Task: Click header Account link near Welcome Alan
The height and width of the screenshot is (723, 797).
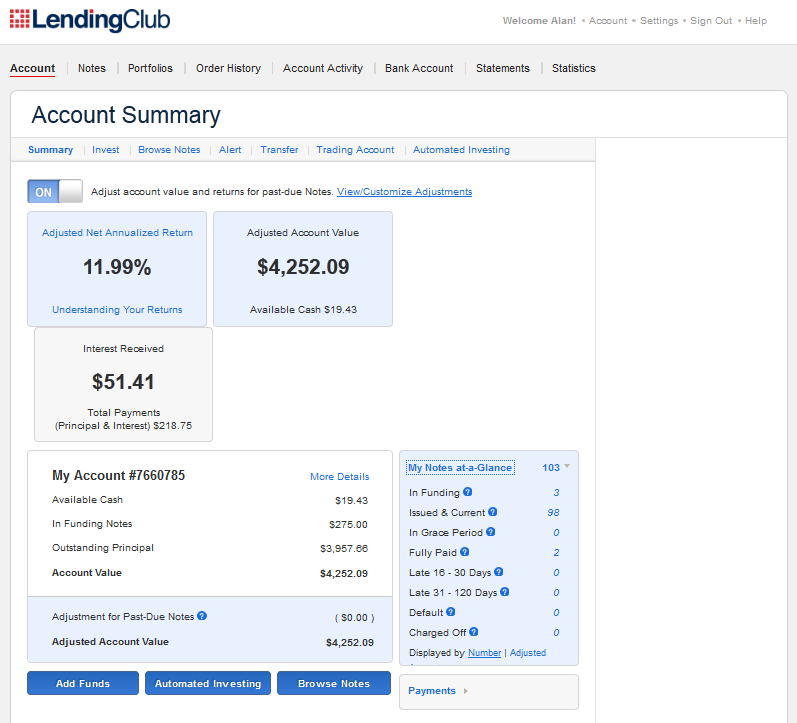Action: point(608,21)
